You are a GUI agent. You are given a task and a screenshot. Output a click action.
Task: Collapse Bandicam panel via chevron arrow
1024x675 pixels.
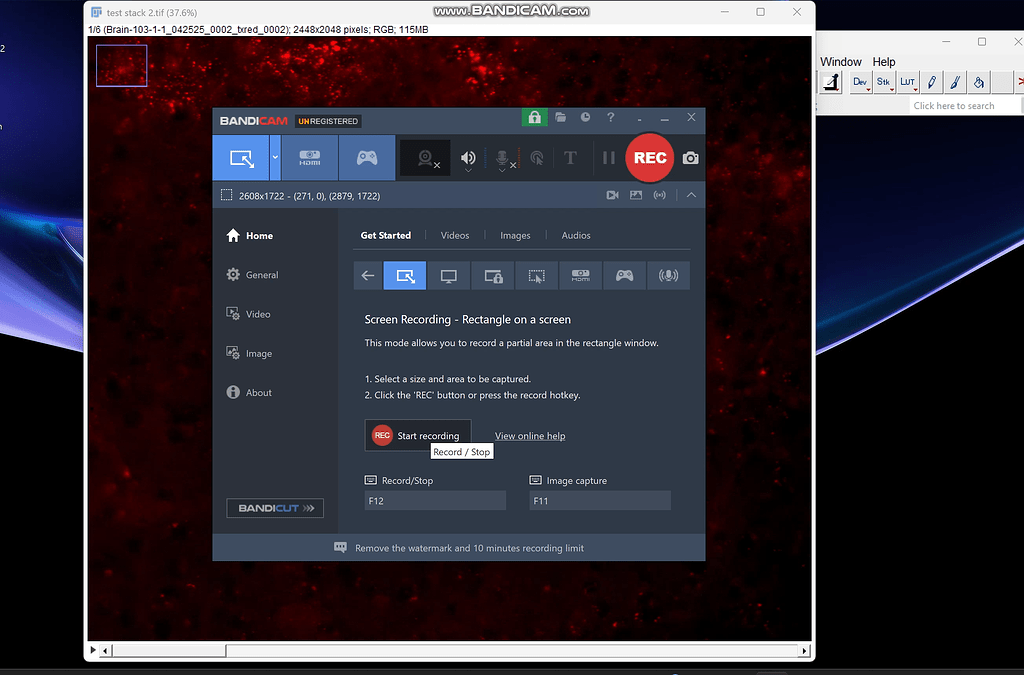(690, 195)
